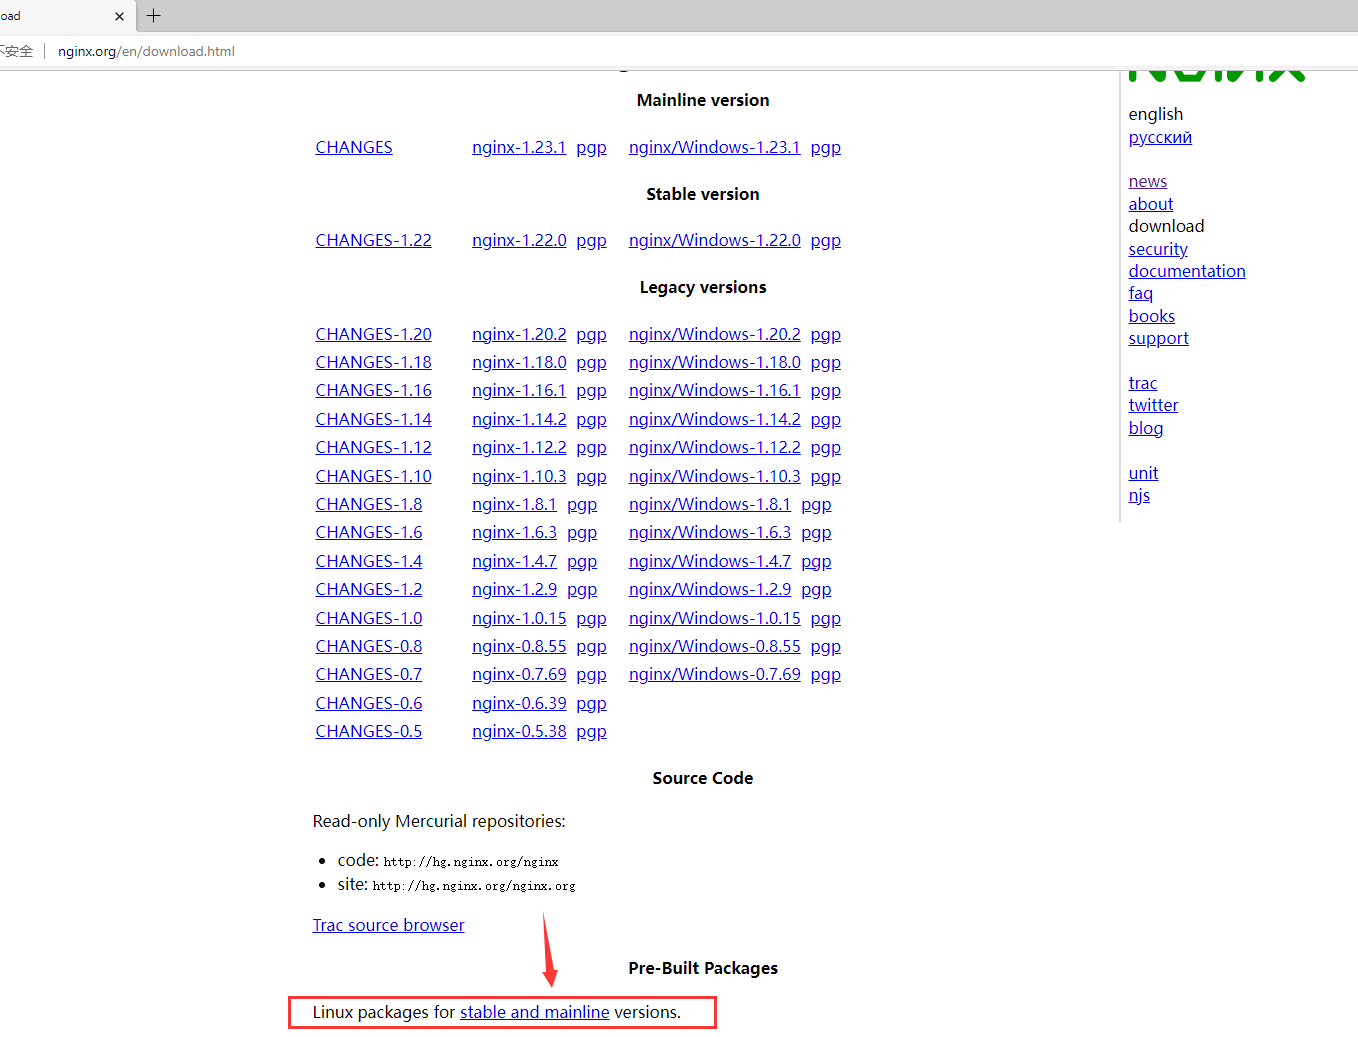This screenshot has width=1358, height=1037.
Task: Open the faq page
Action: tap(1141, 293)
